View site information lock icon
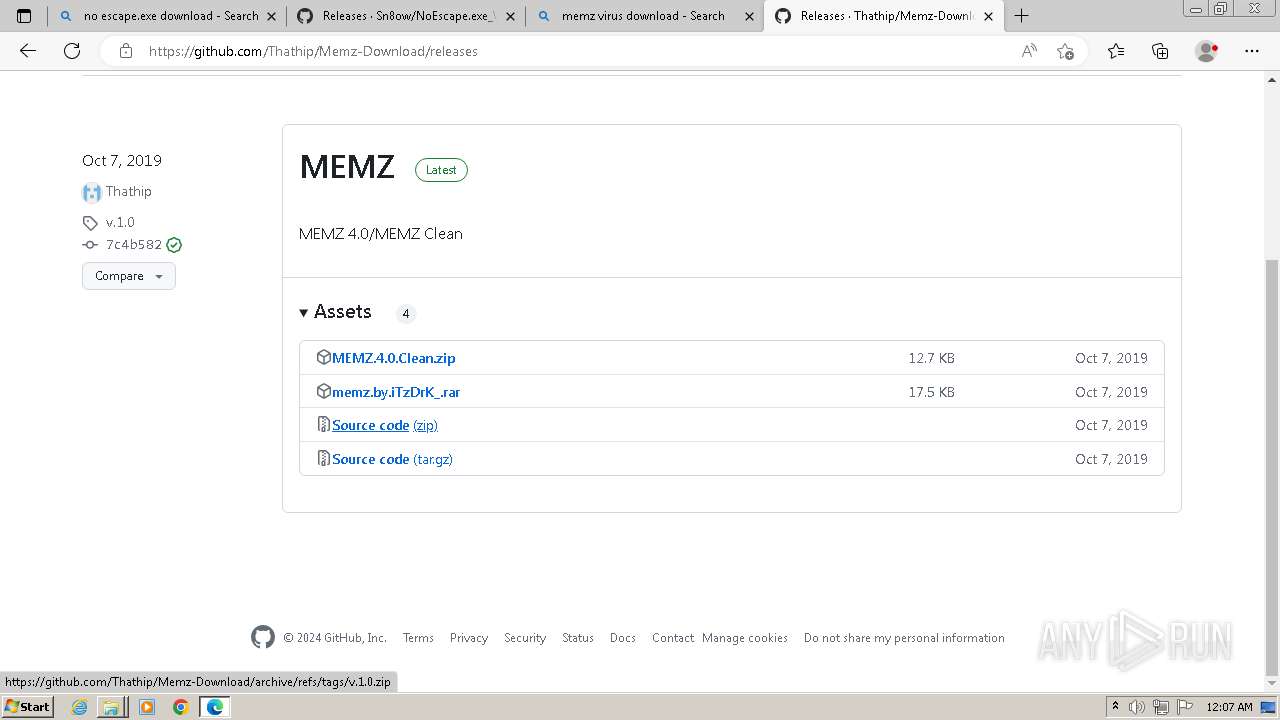1280x720 pixels. 125,51
